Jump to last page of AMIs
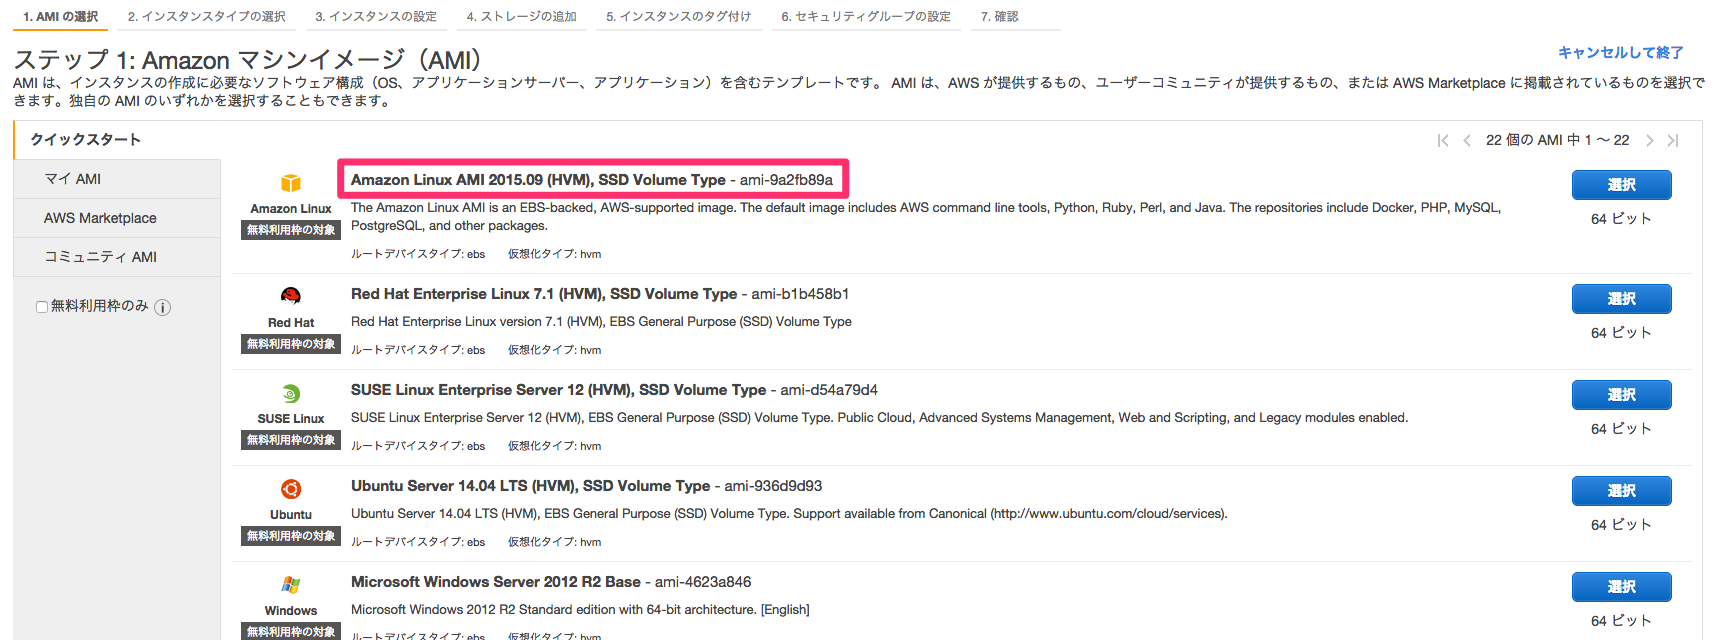 pos(1673,141)
